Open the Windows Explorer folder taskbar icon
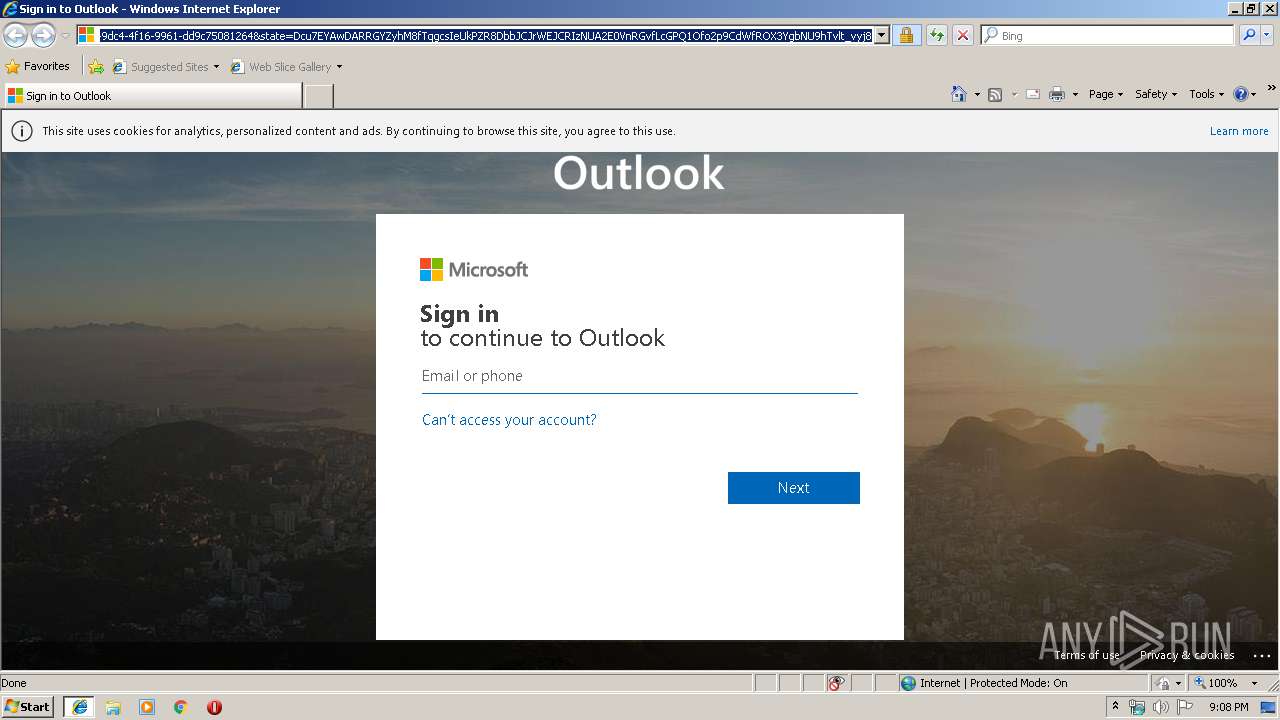Viewport: 1280px width, 720px height. tap(113, 707)
